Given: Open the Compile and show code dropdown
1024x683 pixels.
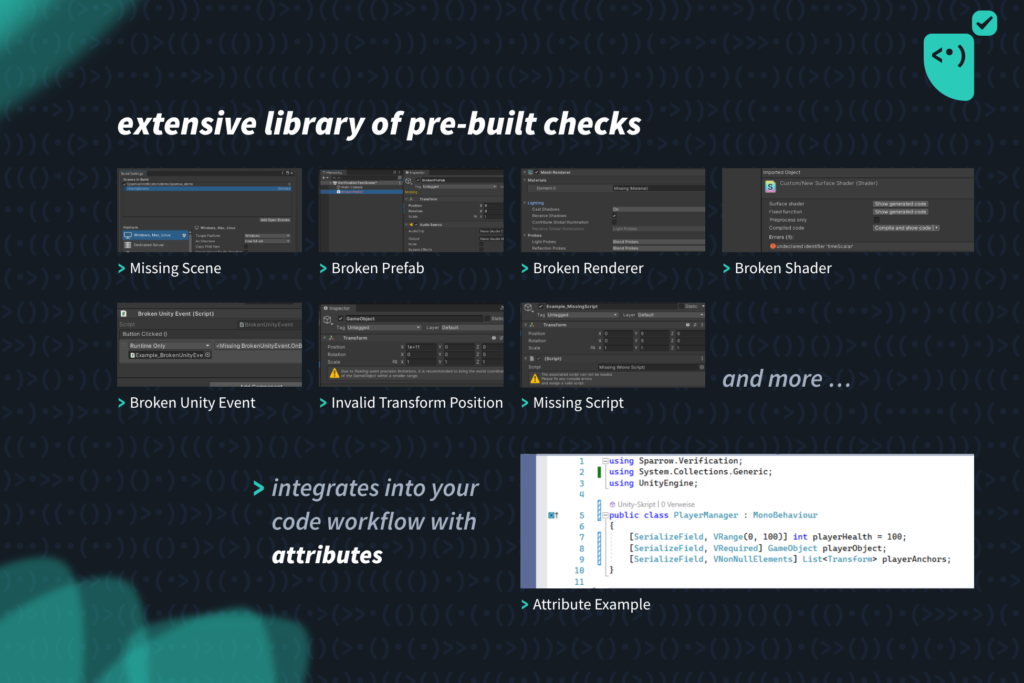Looking at the screenshot, I should pos(907,227).
